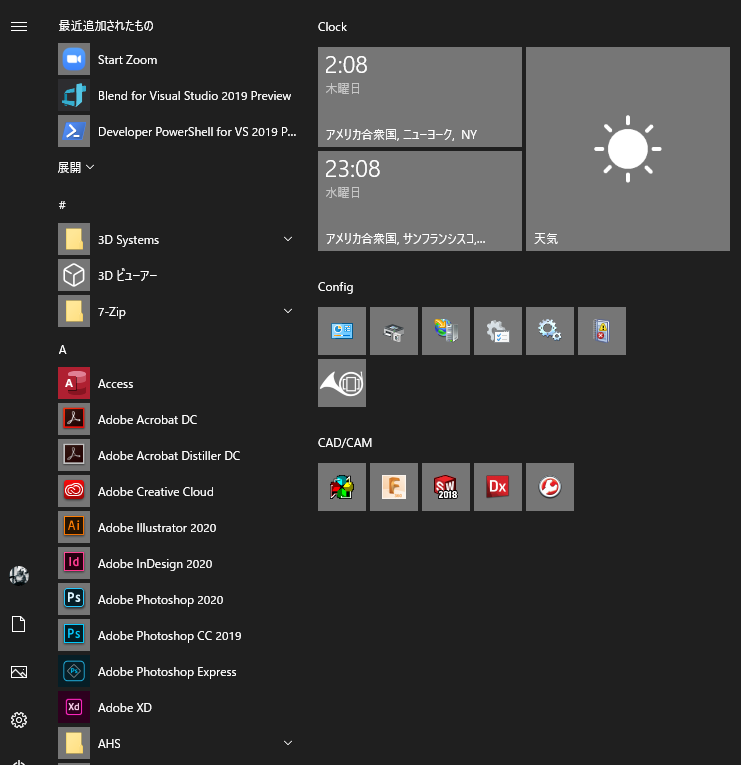Open Devices and Printers tile in Config

click(394, 331)
